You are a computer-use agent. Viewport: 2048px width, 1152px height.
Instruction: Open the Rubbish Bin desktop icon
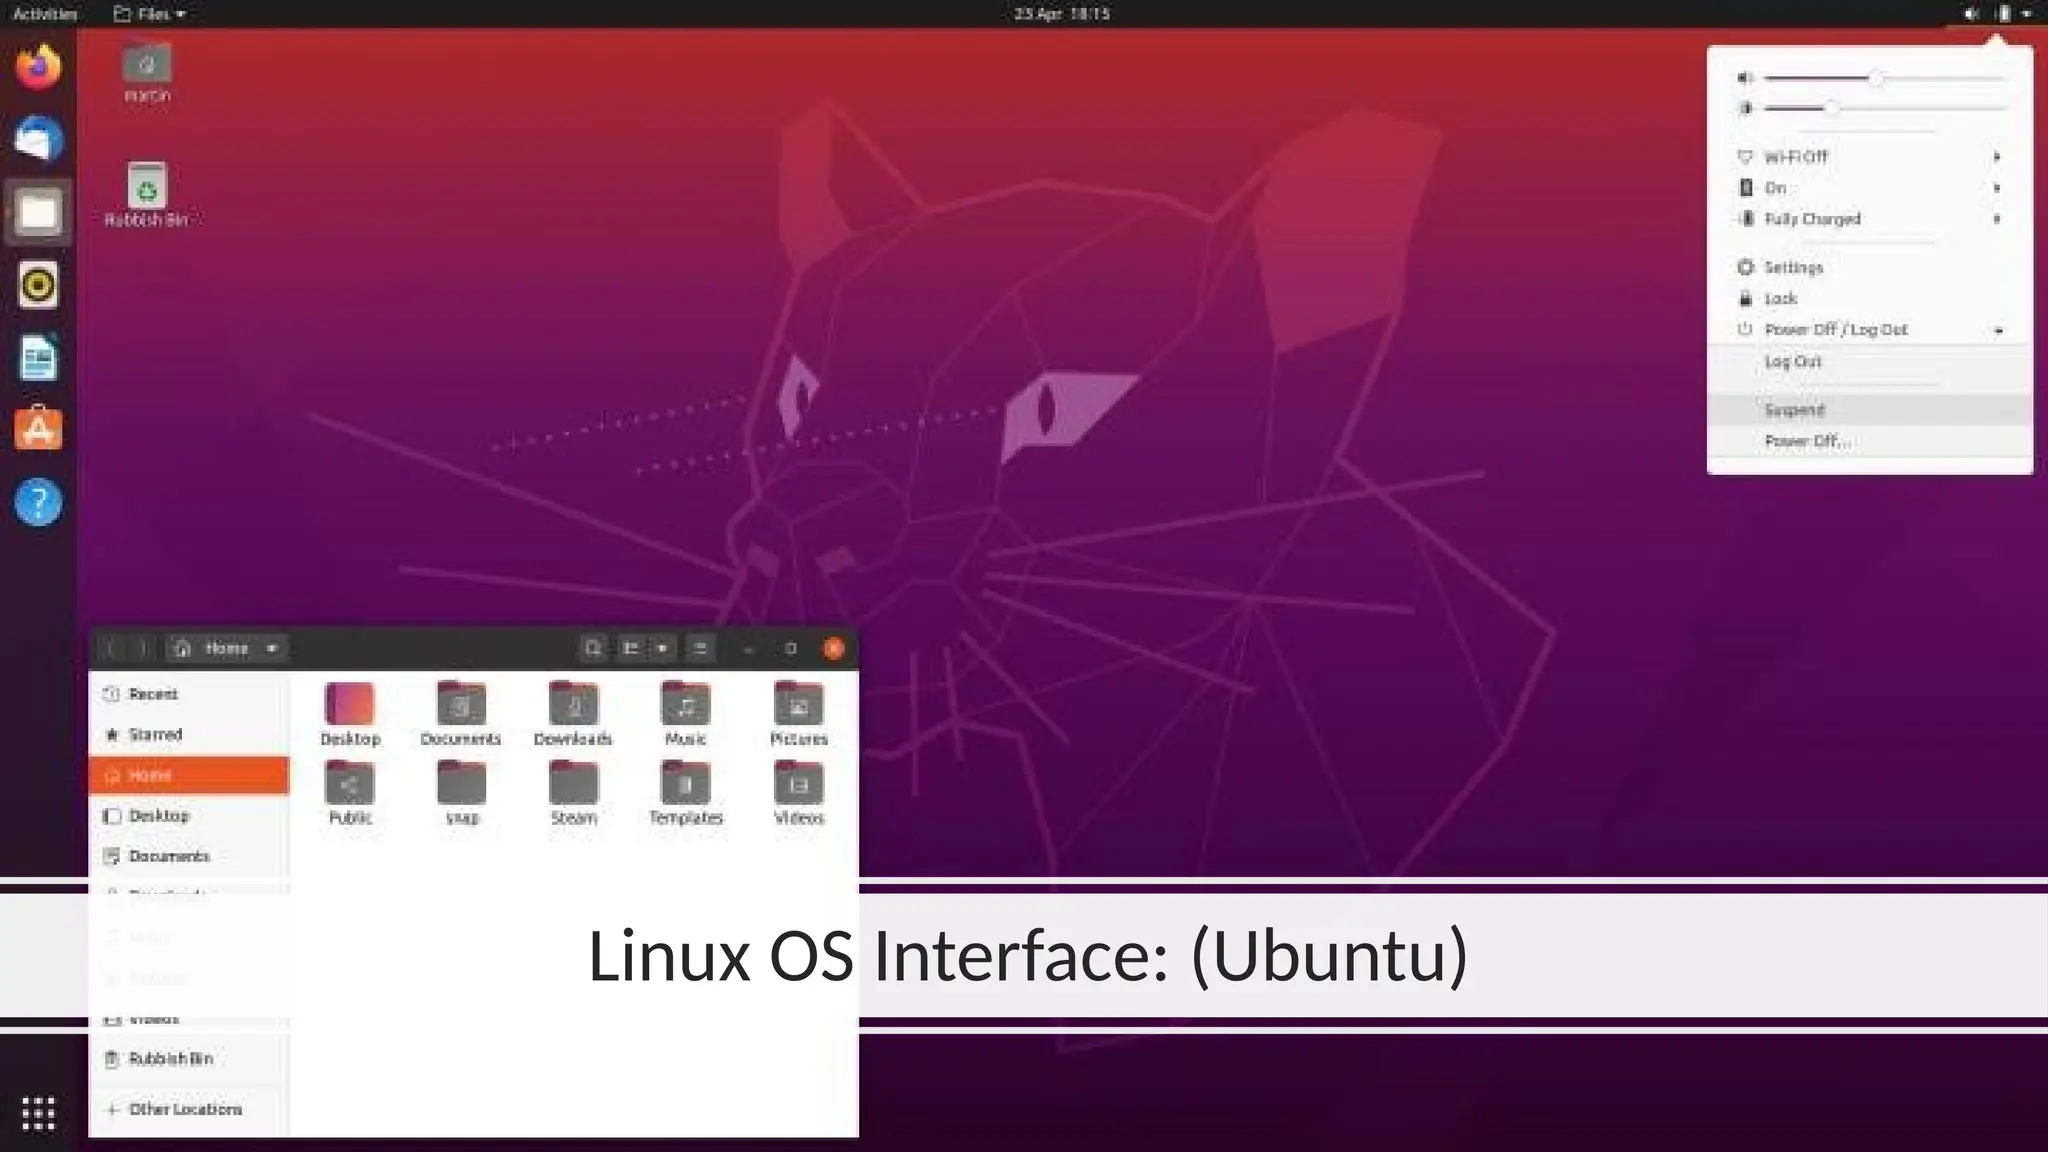pyautogui.click(x=147, y=196)
